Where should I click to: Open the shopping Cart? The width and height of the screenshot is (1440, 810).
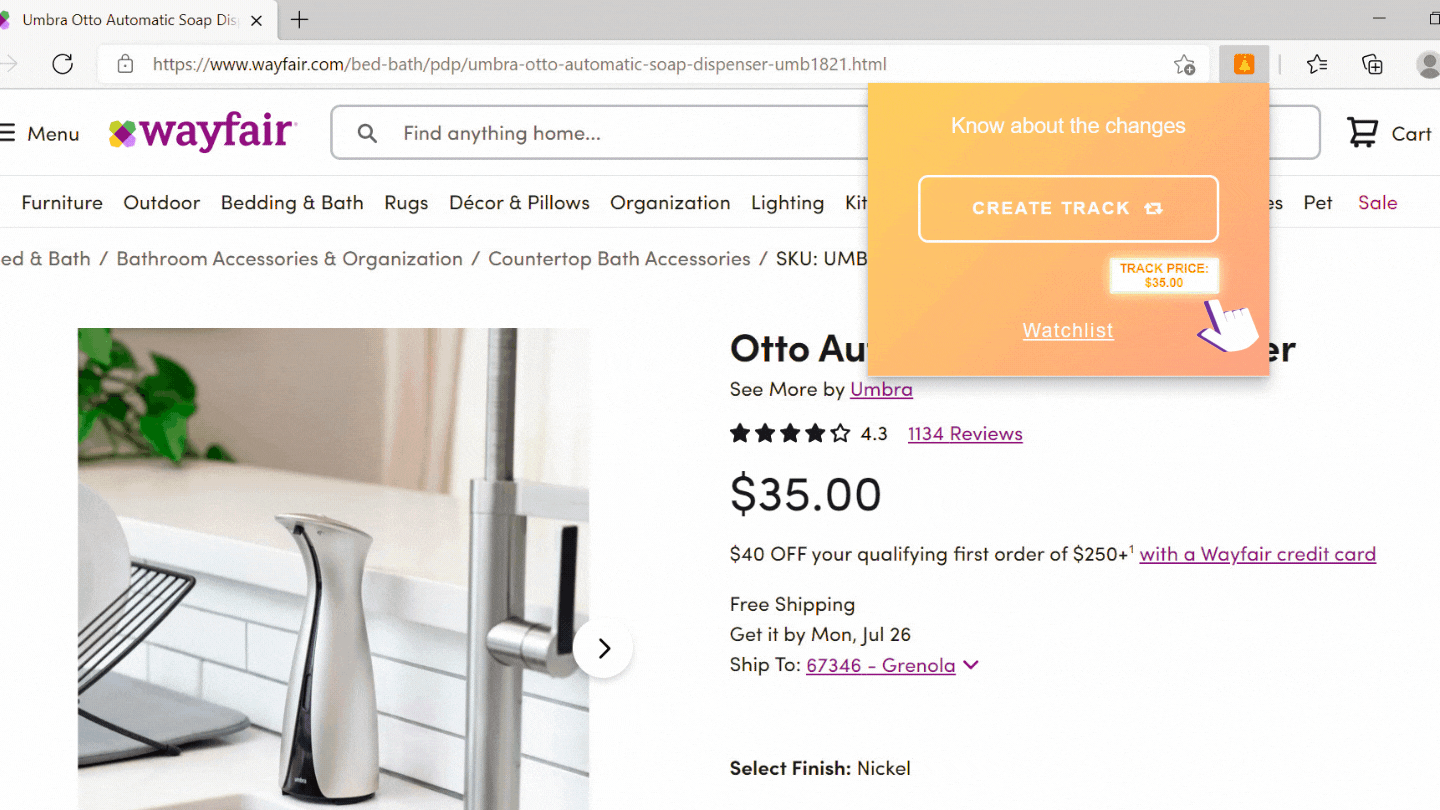(x=1388, y=133)
